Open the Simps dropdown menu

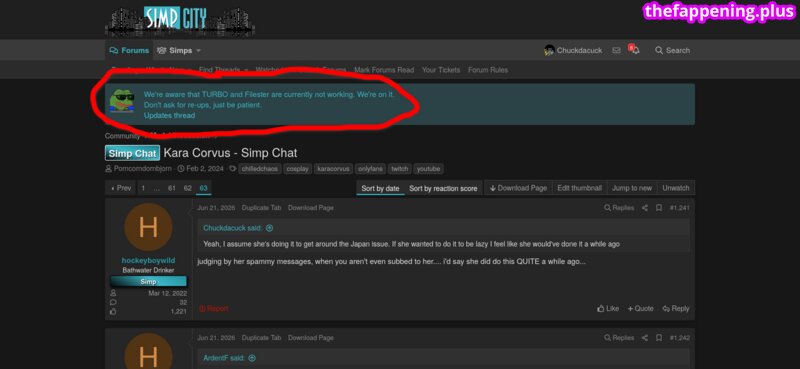[x=179, y=51]
